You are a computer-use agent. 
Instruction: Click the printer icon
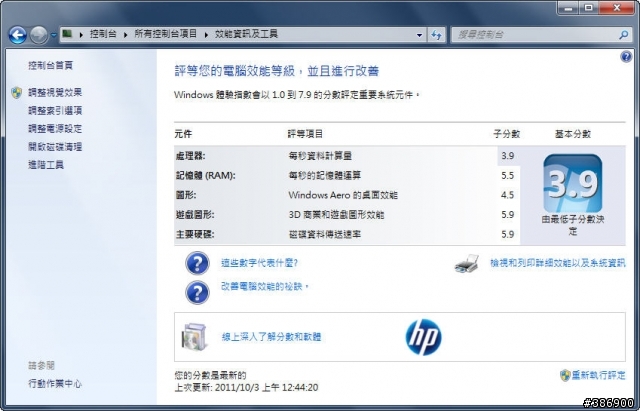[x=467, y=264]
